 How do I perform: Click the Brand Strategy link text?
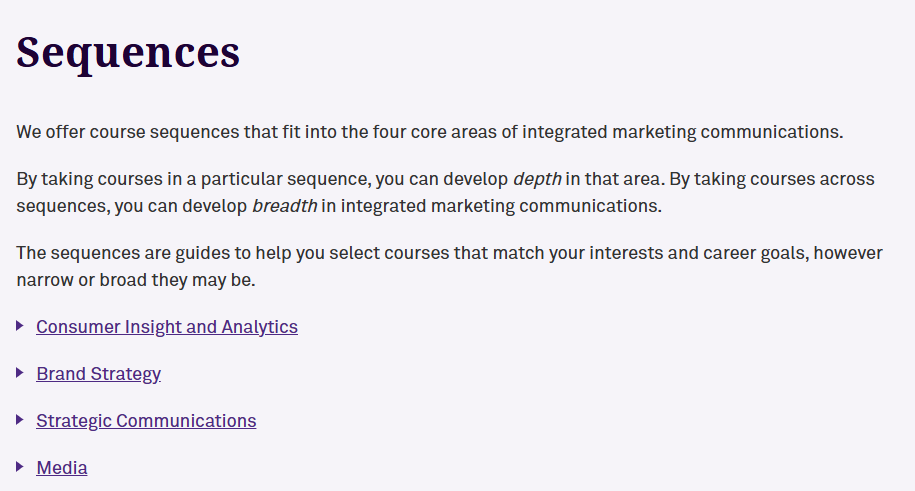click(98, 374)
